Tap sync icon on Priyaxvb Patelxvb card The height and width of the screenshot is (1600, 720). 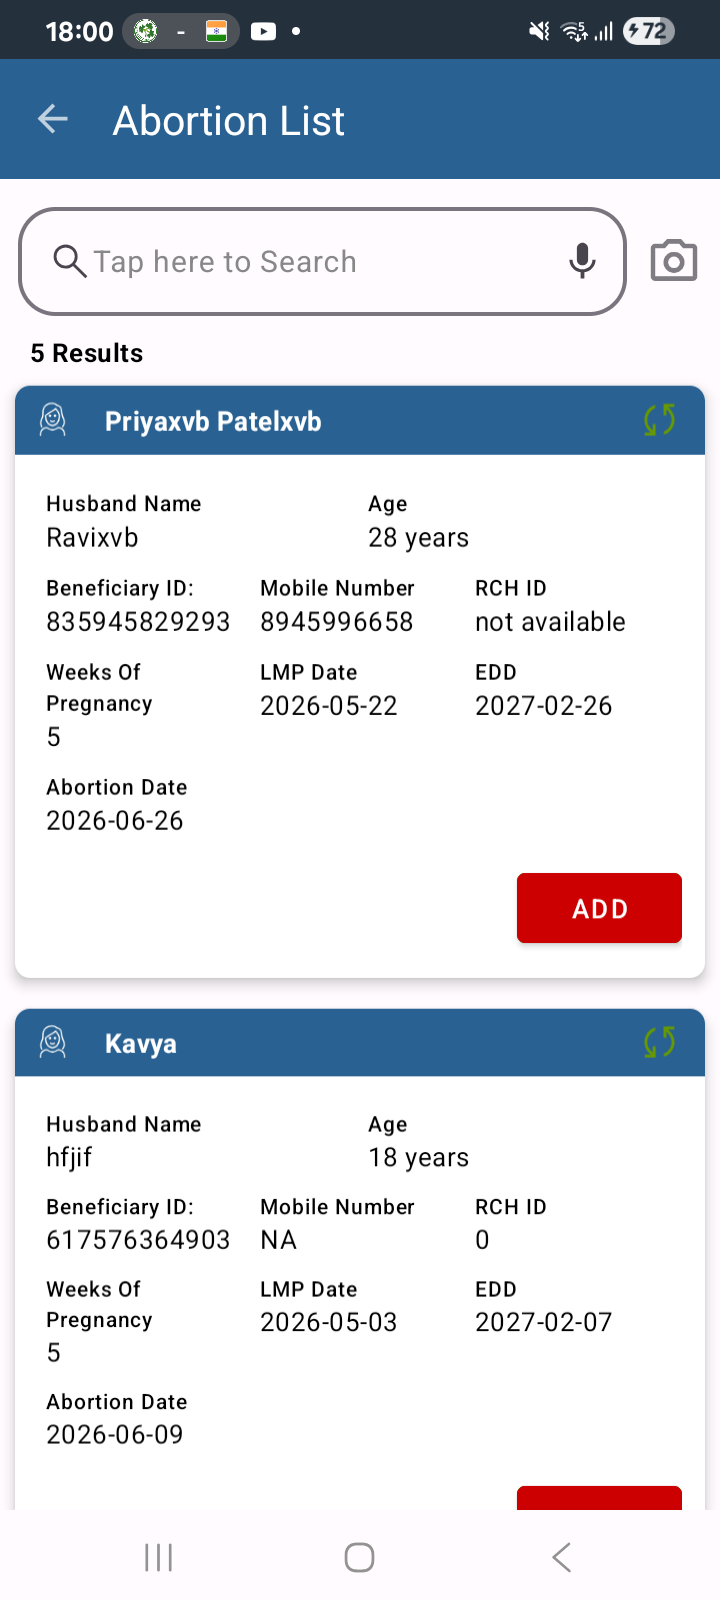[x=659, y=420]
